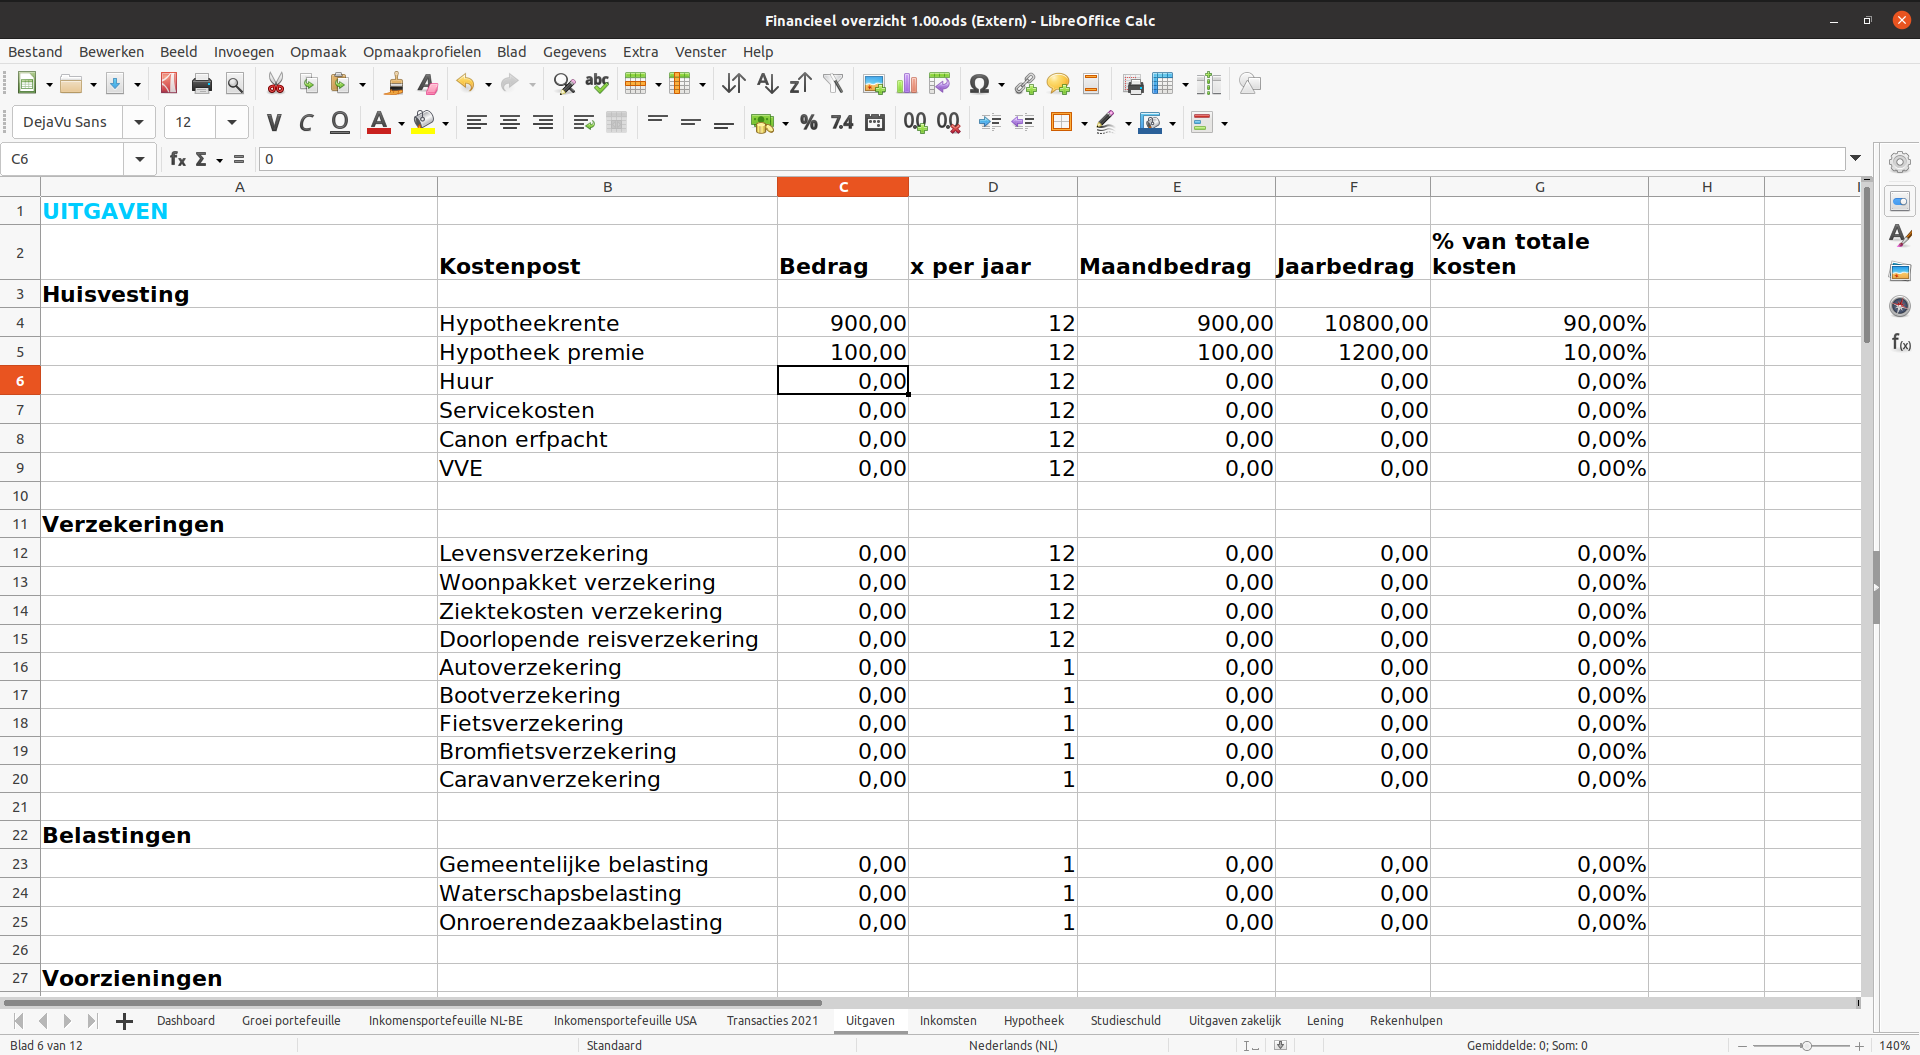This screenshot has width=1920, height=1055.
Task: Insert comment icon
Action: click(x=1058, y=84)
